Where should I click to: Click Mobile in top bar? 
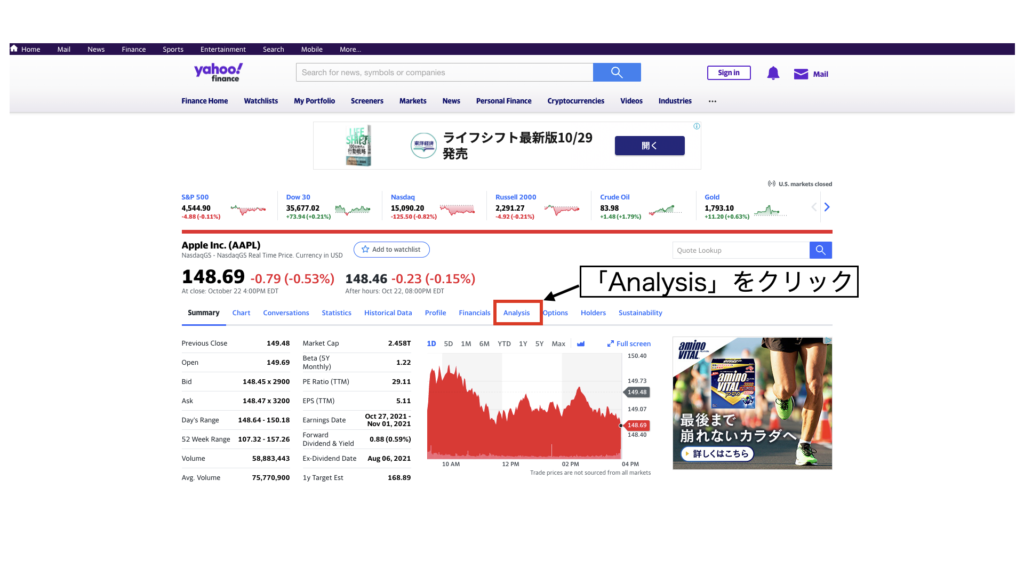[312, 49]
